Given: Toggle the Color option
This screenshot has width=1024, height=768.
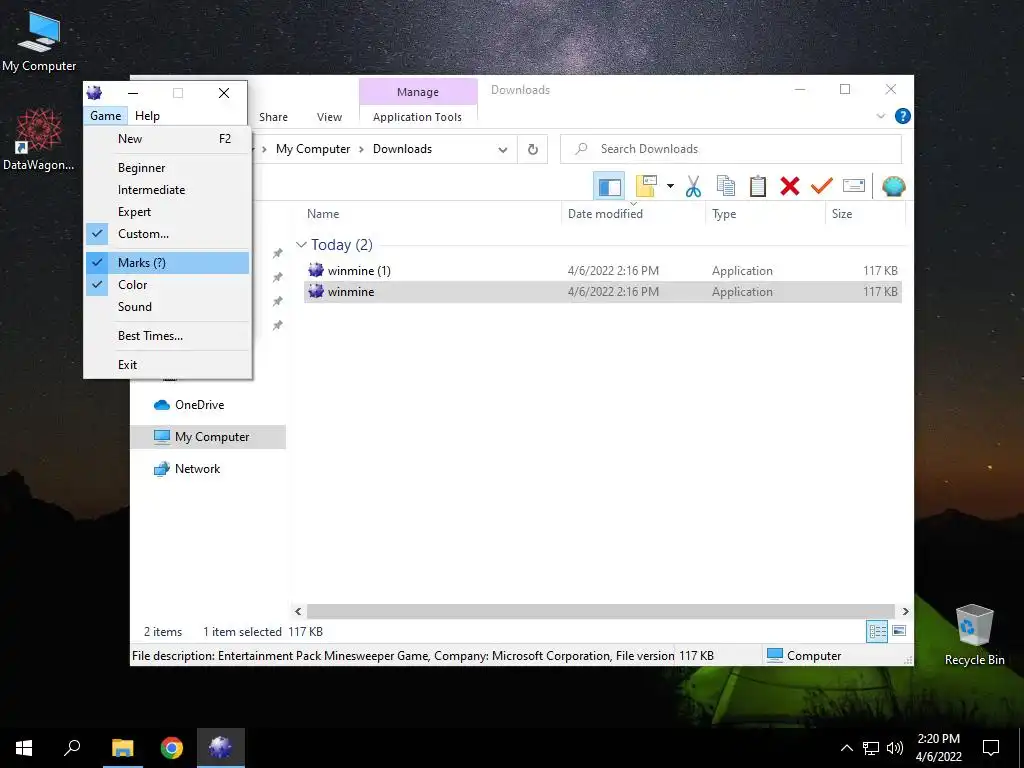Looking at the screenshot, I should [x=167, y=285].
